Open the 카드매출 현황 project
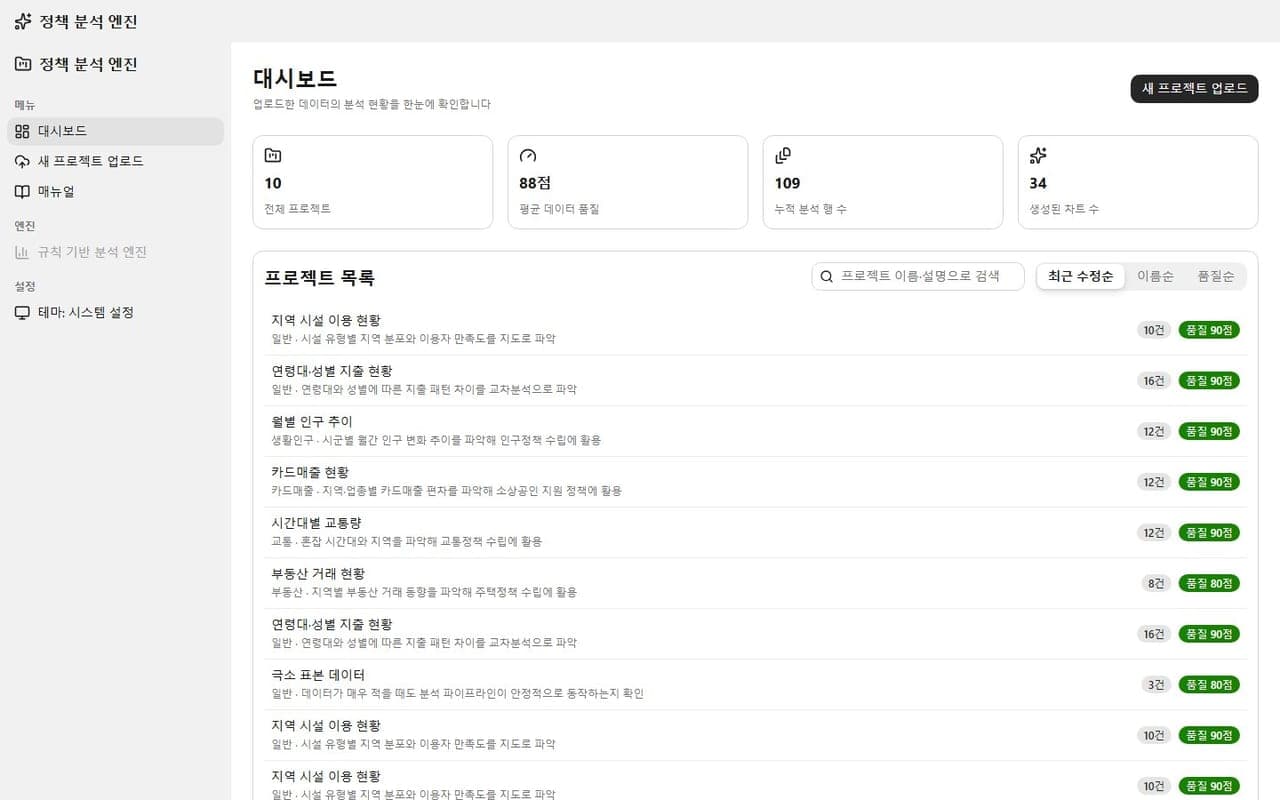Image resolution: width=1280 pixels, height=800 pixels. 755,482
